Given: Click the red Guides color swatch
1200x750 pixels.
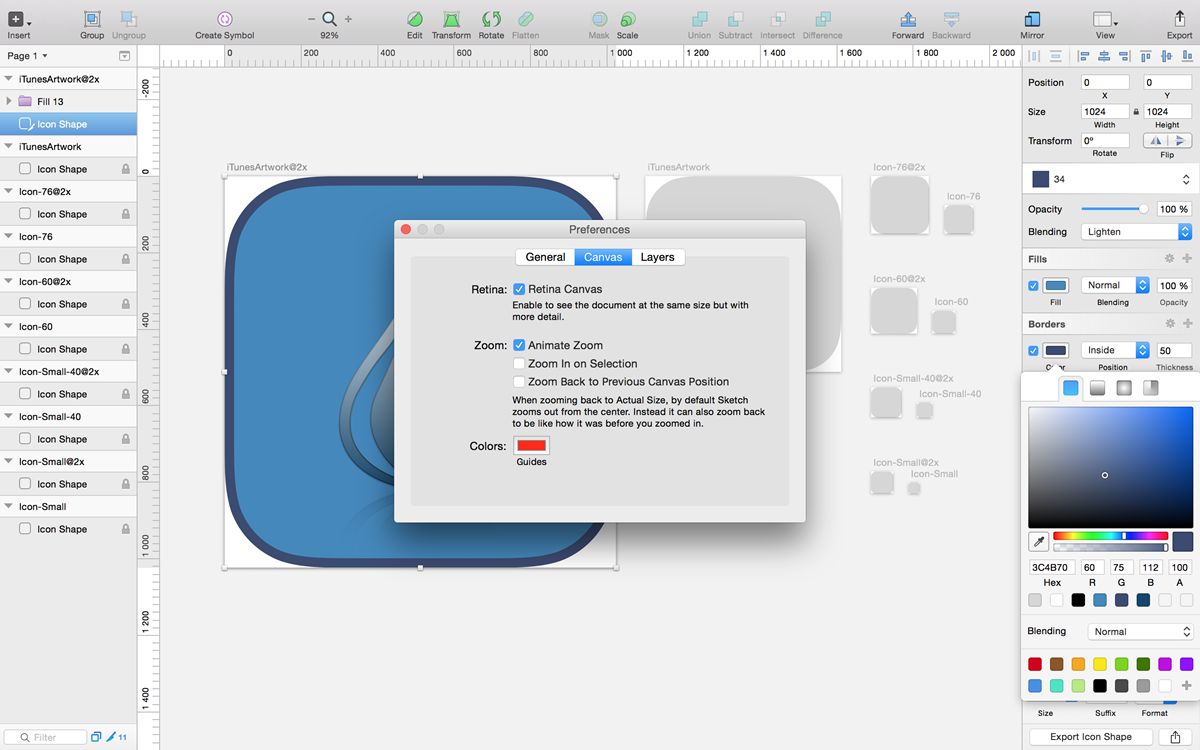Looking at the screenshot, I should pyautogui.click(x=531, y=446).
